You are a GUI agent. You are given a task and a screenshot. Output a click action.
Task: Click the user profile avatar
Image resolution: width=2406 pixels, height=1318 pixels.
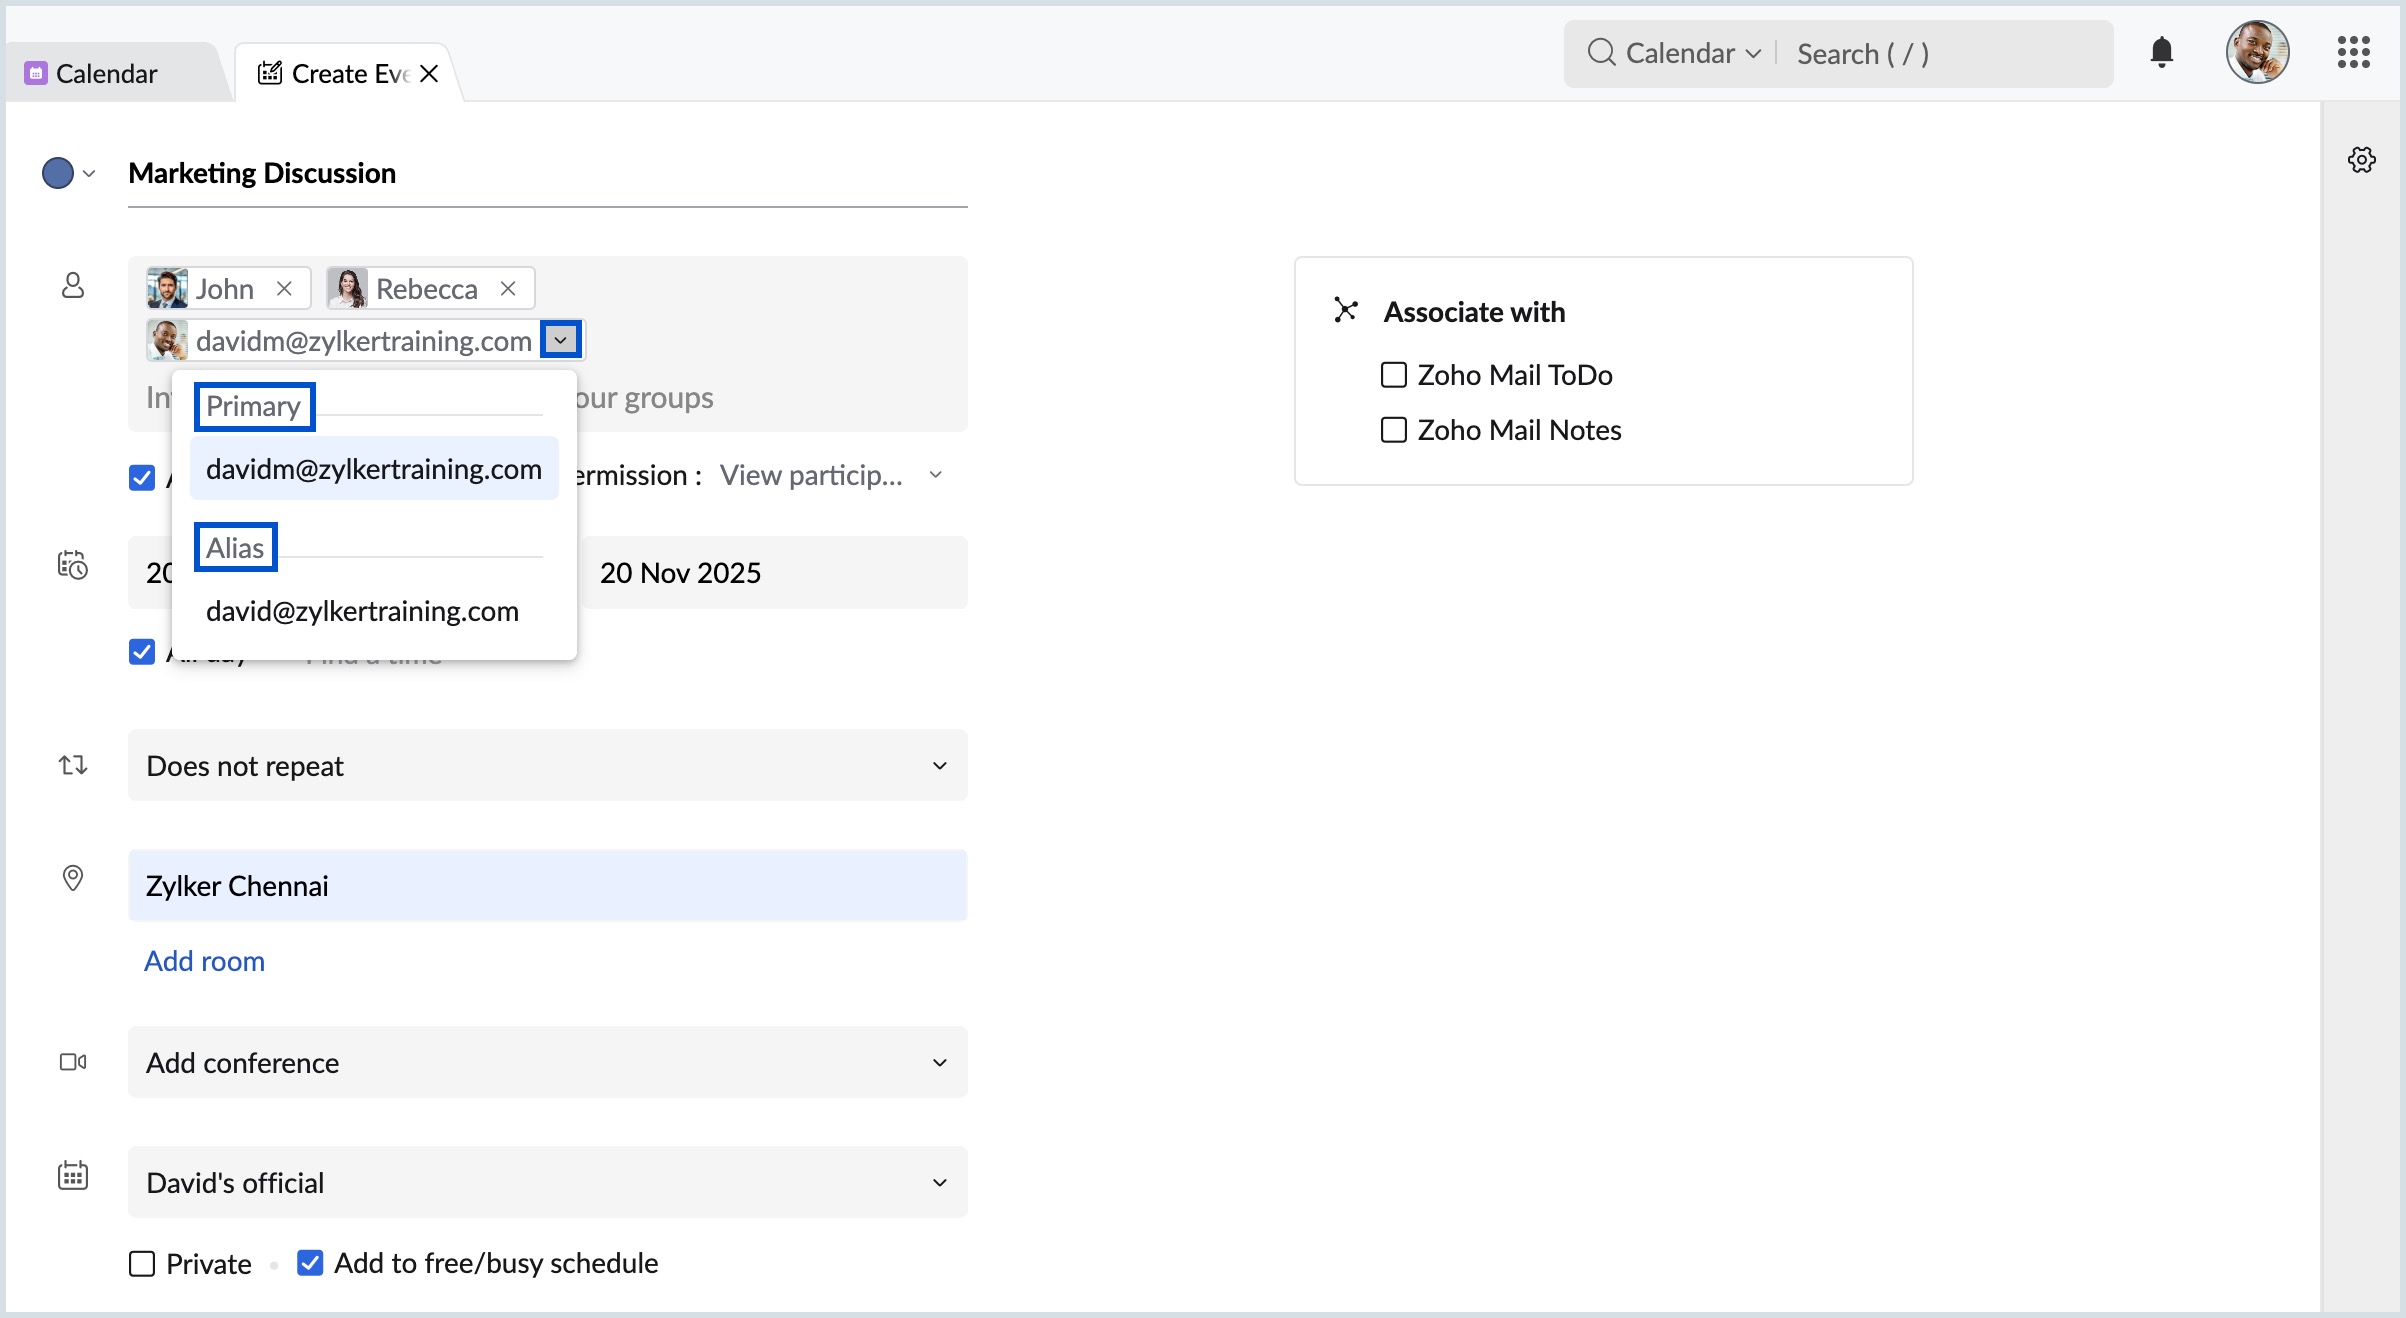[2256, 52]
